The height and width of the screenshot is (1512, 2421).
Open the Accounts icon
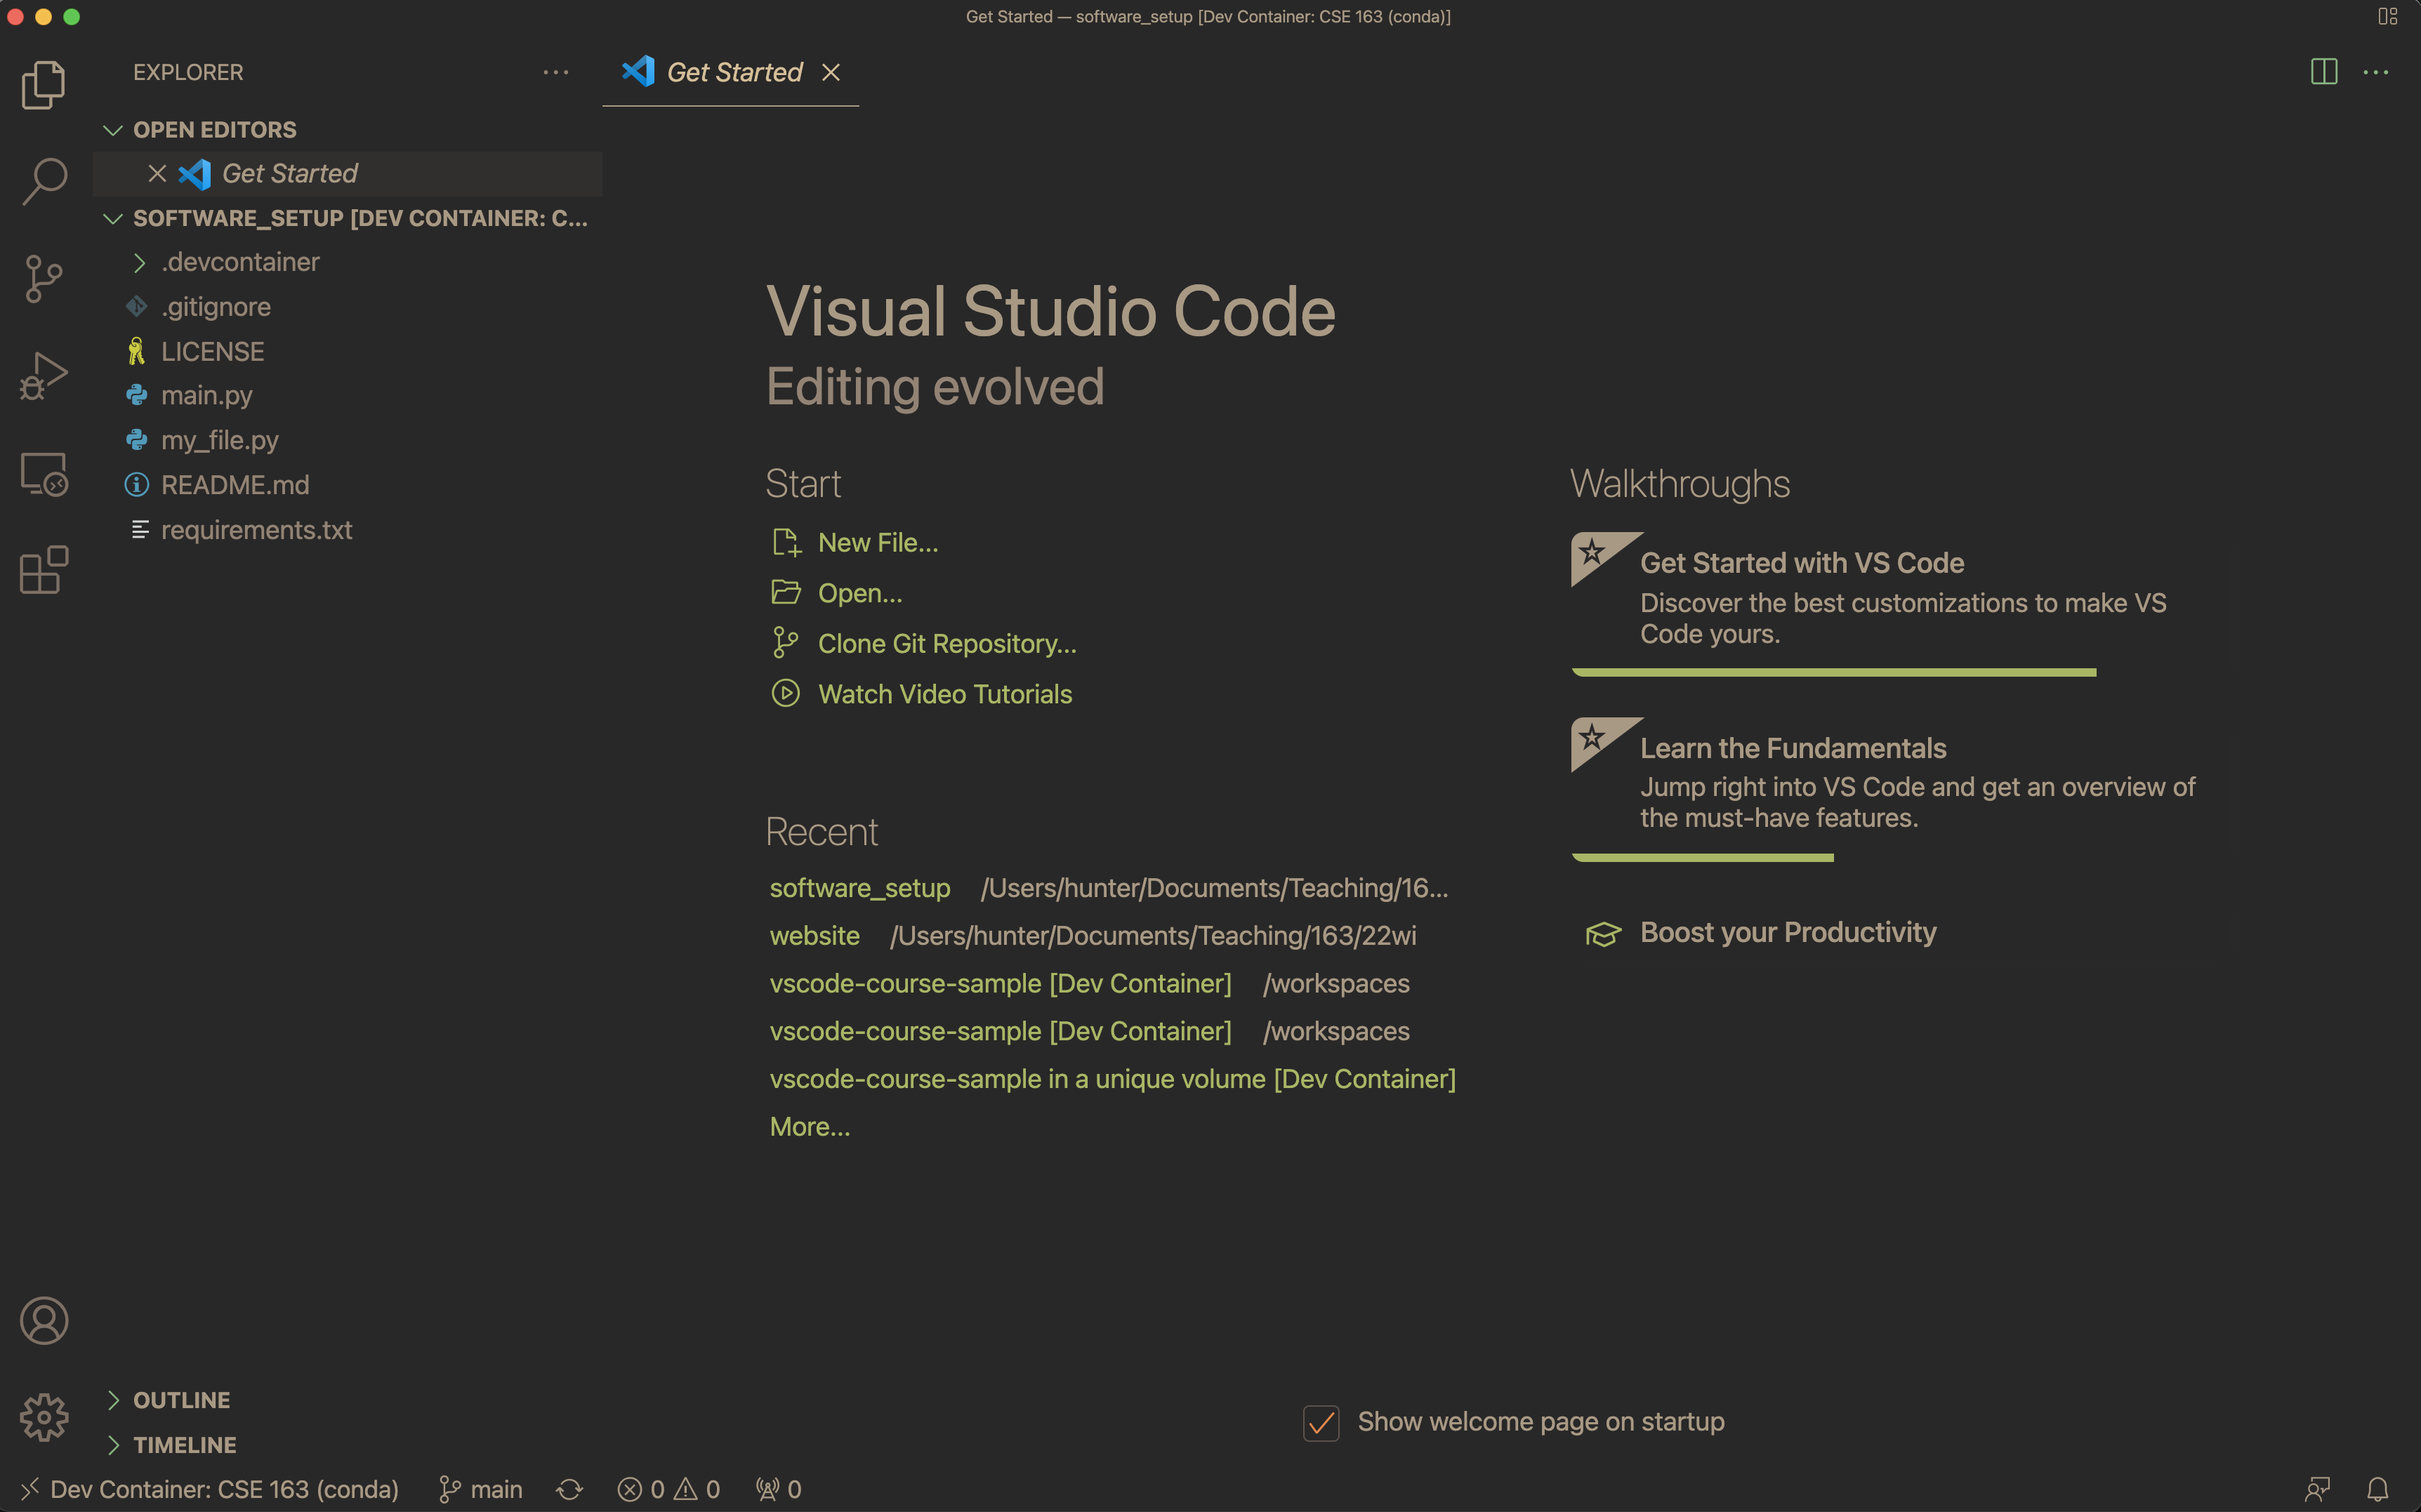44,1321
